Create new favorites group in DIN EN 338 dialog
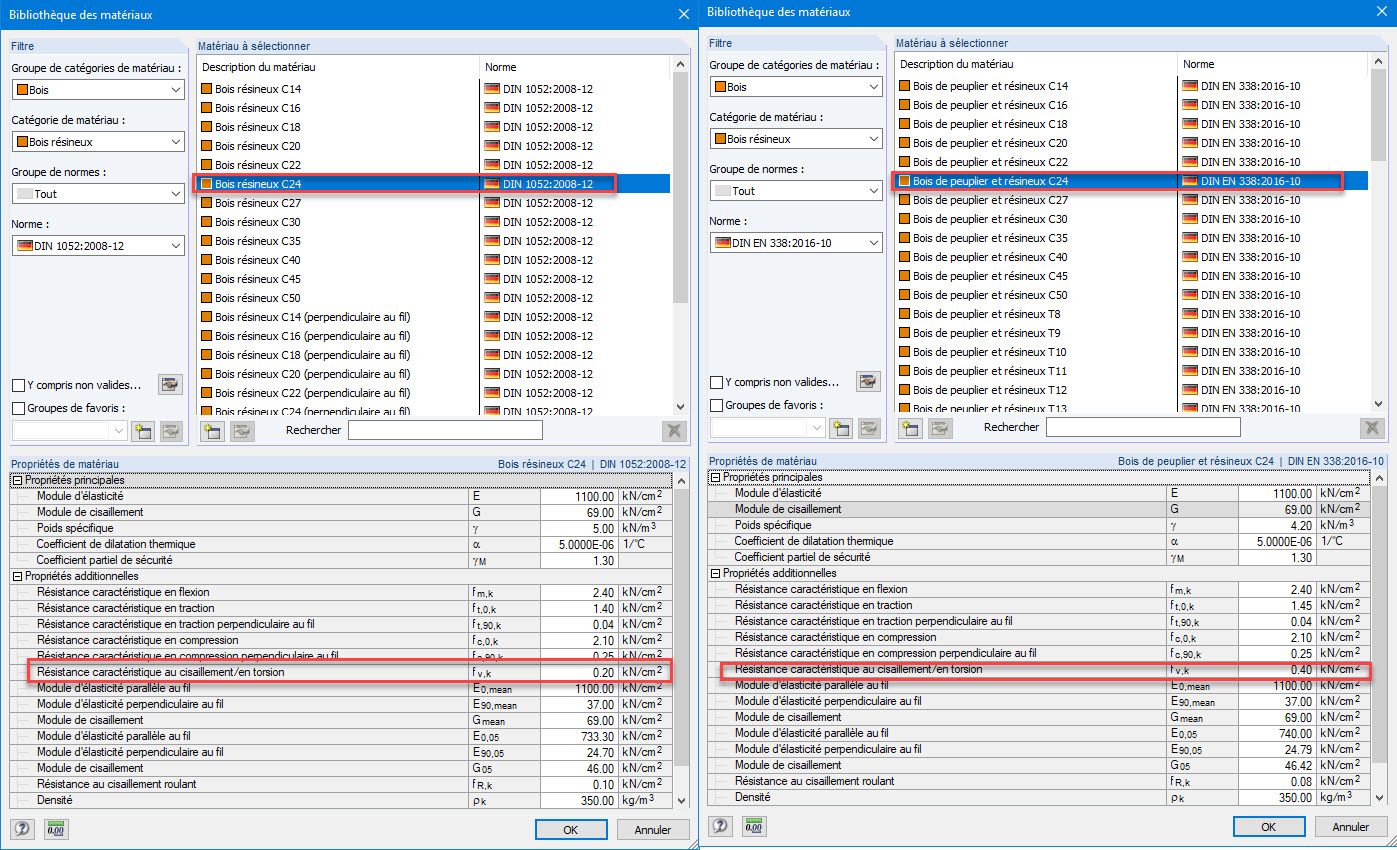The width and height of the screenshot is (1397, 850). (840, 428)
